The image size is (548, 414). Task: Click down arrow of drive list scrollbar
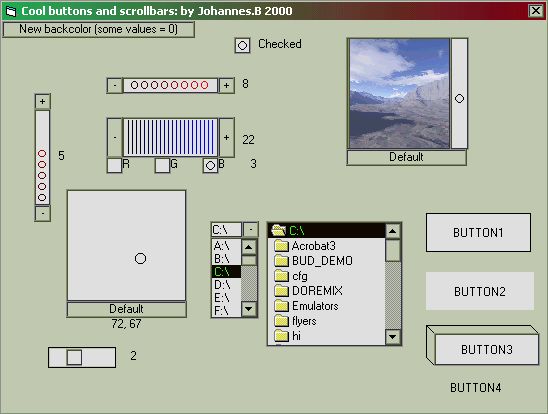pyautogui.click(x=249, y=309)
